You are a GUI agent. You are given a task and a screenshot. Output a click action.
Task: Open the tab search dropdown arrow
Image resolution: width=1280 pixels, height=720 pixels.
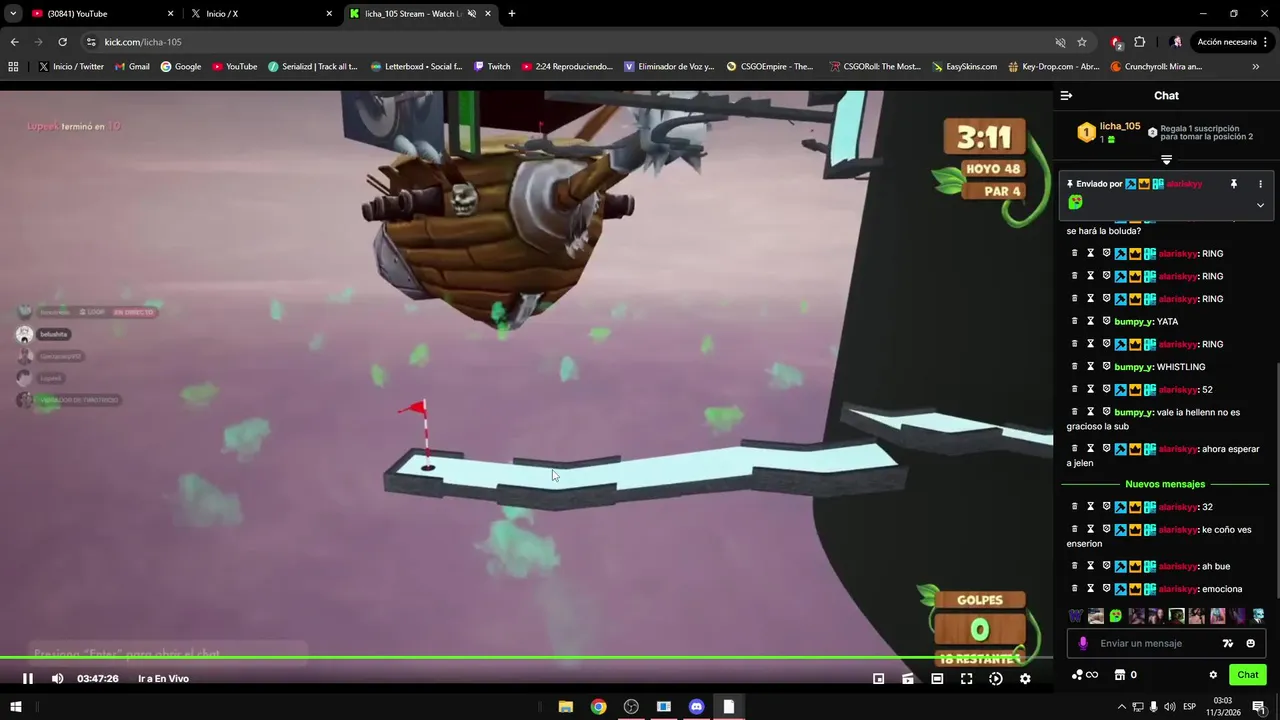click(12, 14)
